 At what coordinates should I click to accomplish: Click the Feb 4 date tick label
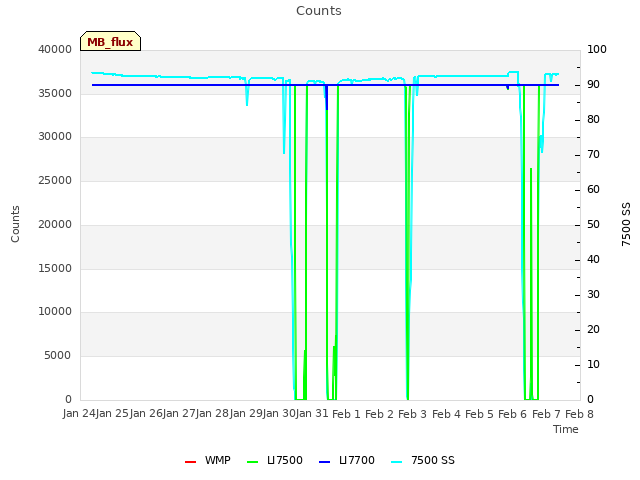[x=446, y=414]
